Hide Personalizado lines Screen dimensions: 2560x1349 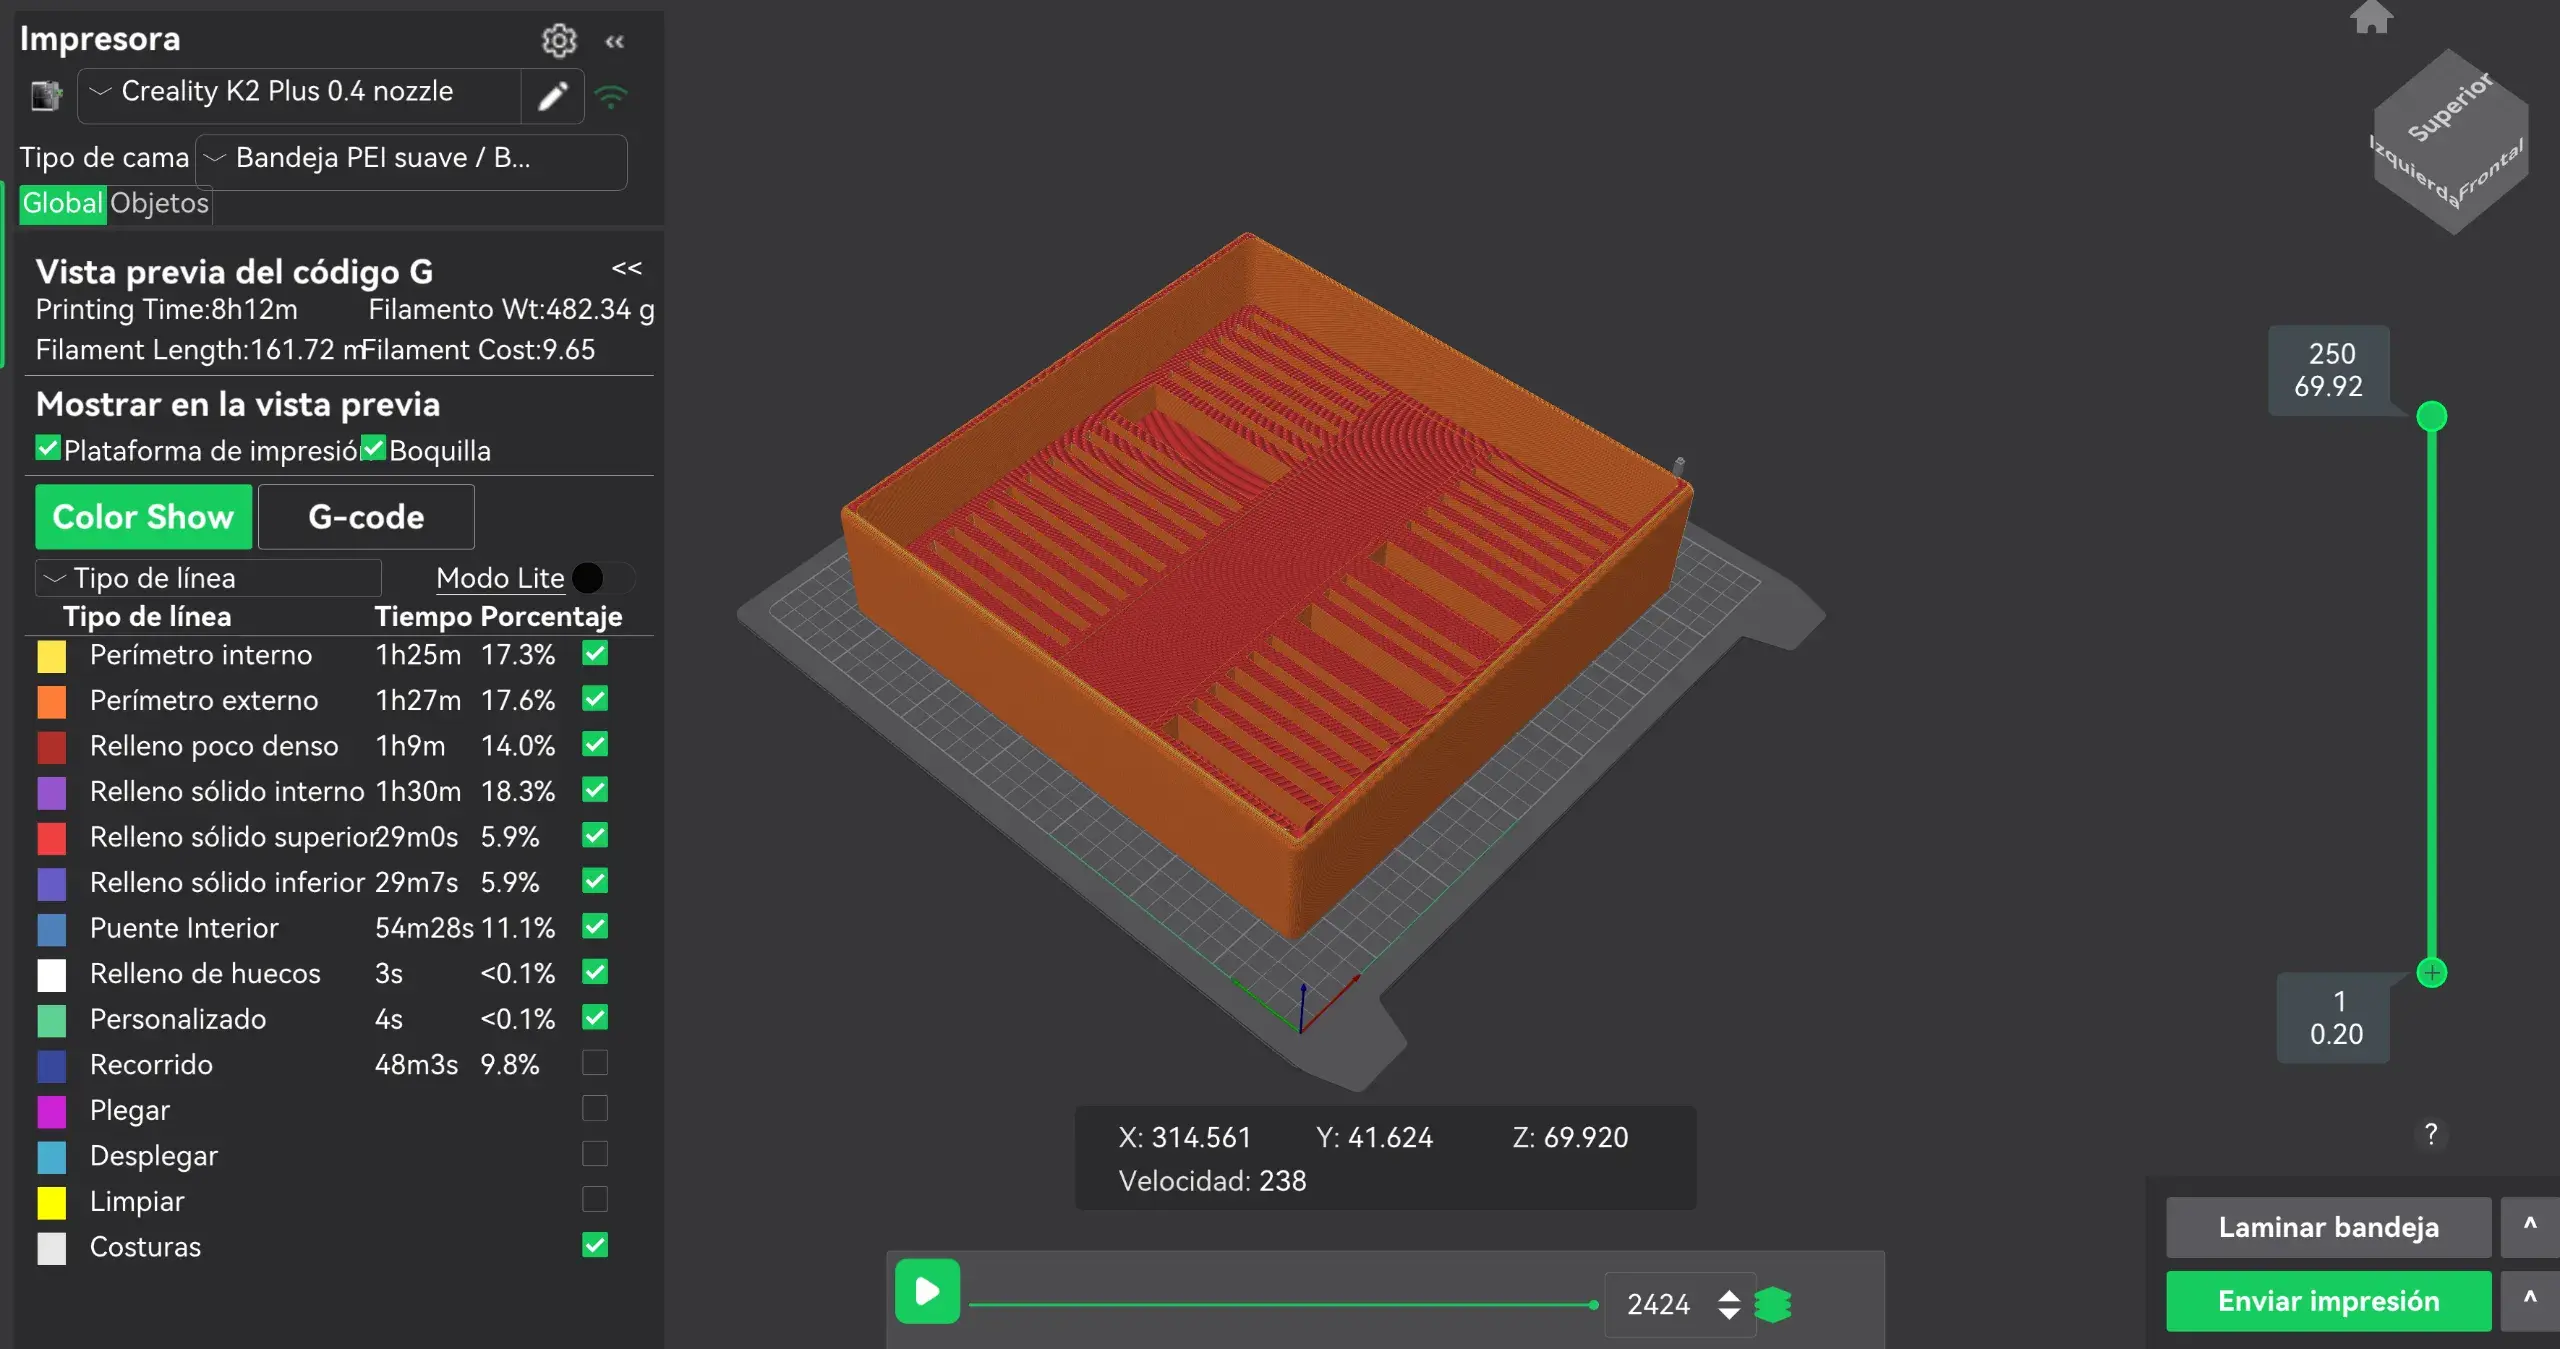pos(595,1018)
